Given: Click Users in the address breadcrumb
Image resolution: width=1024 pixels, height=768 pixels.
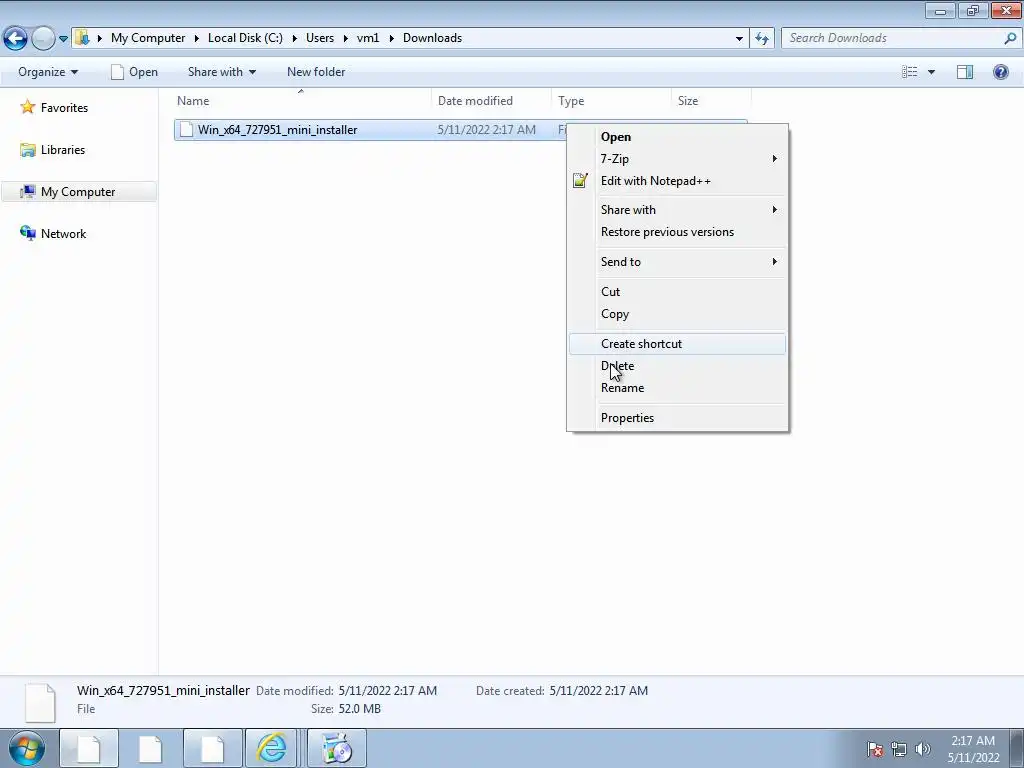Looking at the screenshot, I should coord(320,38).
